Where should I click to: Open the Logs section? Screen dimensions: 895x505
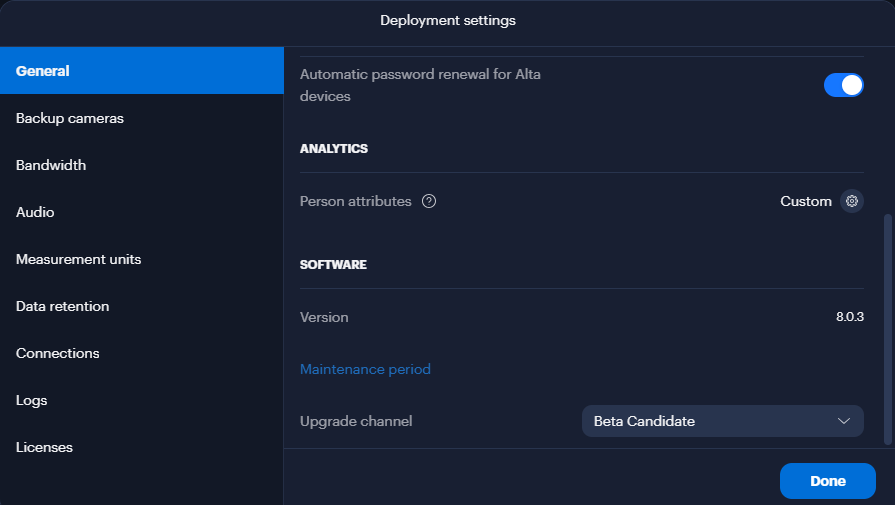142,401
